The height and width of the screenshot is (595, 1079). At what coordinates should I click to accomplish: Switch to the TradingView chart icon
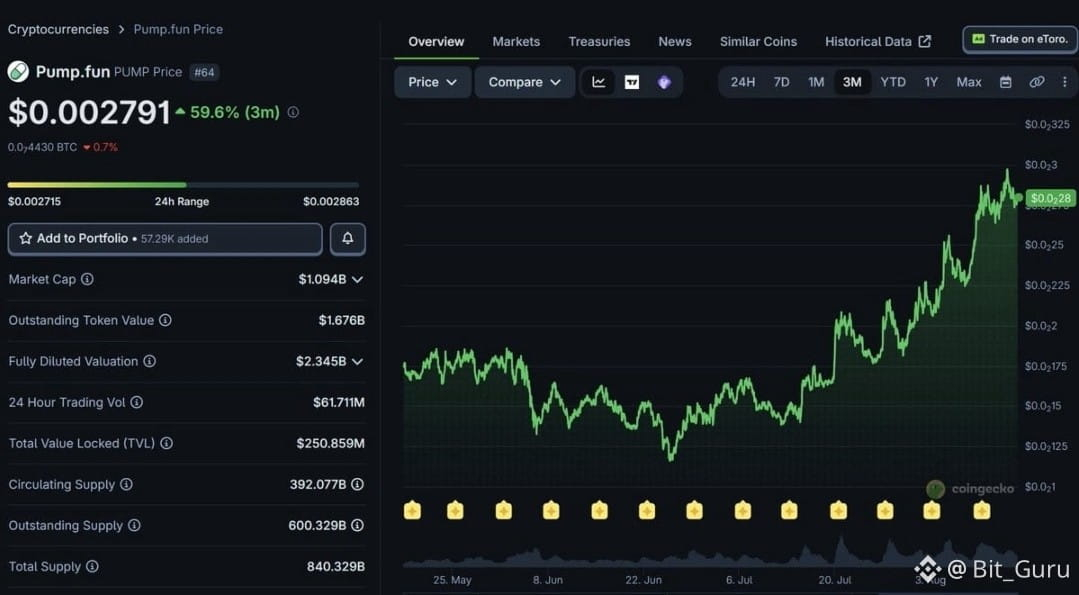(632, 83)
